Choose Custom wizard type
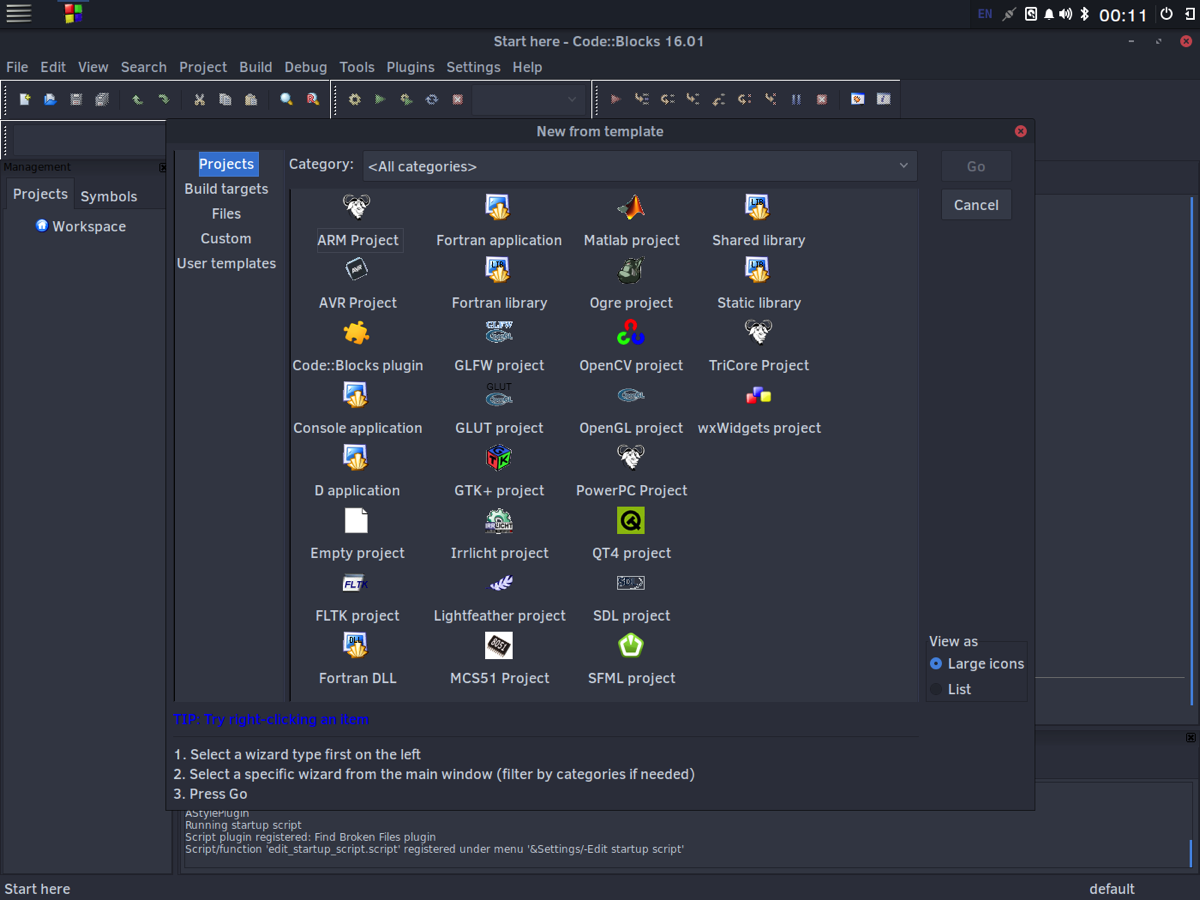 pos(226,239)
